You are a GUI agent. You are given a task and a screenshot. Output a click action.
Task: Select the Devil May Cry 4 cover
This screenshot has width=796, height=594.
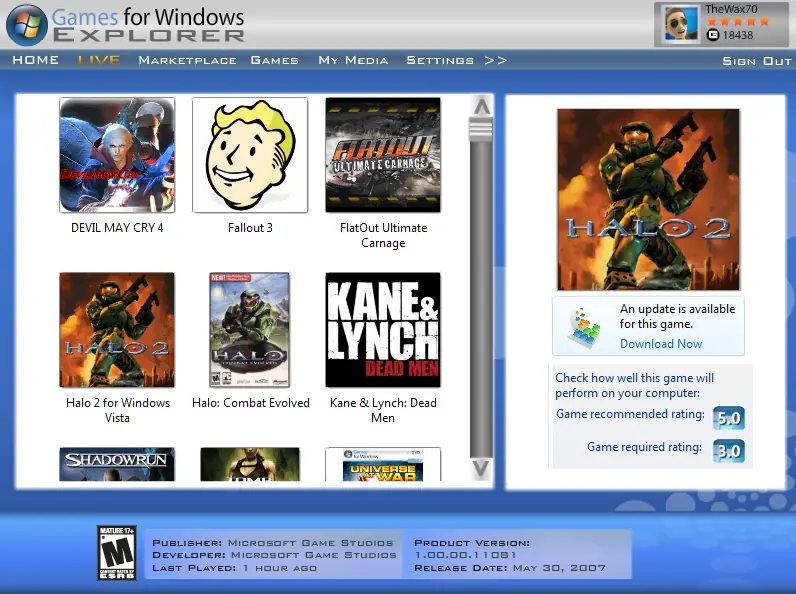coord(117,155)
